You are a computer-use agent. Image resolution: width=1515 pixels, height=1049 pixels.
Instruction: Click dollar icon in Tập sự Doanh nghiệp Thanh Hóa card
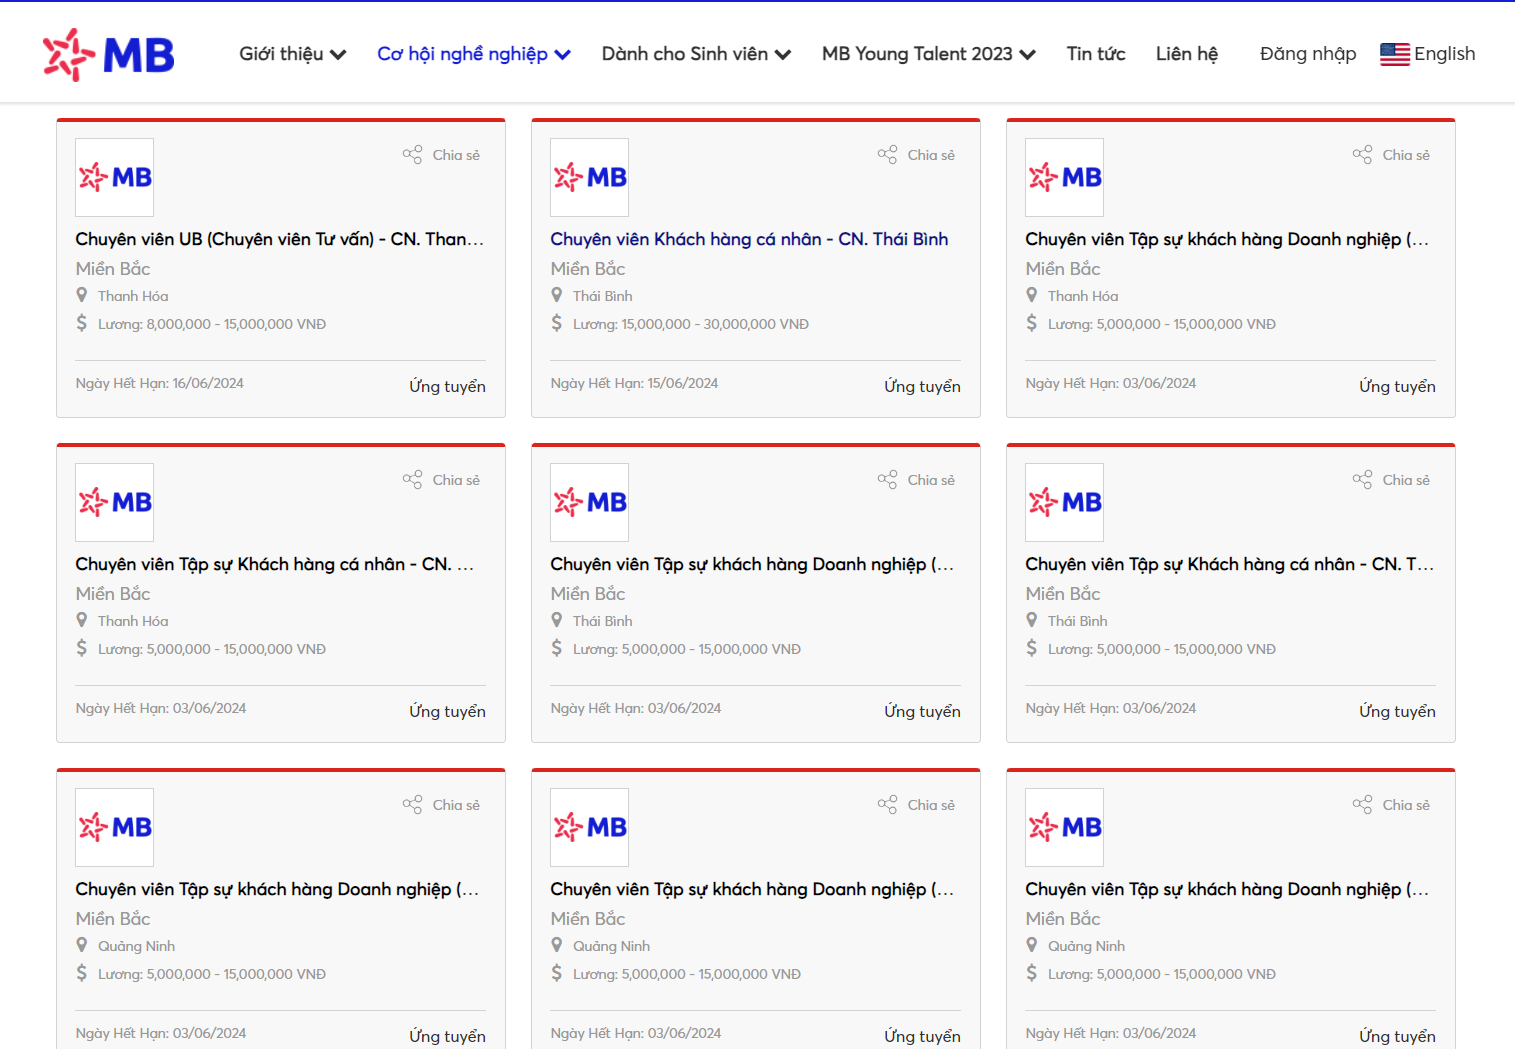[x=1032, y=323]
